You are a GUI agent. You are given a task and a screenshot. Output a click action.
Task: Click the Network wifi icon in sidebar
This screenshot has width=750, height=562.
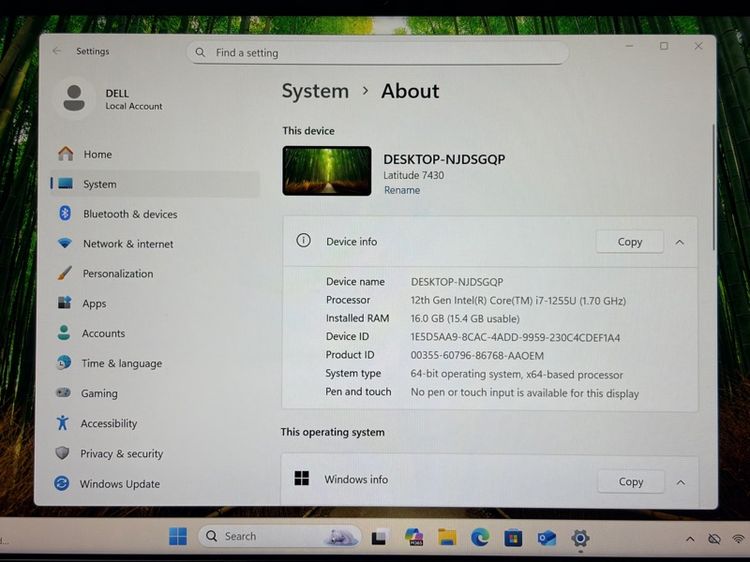[65, 243]
